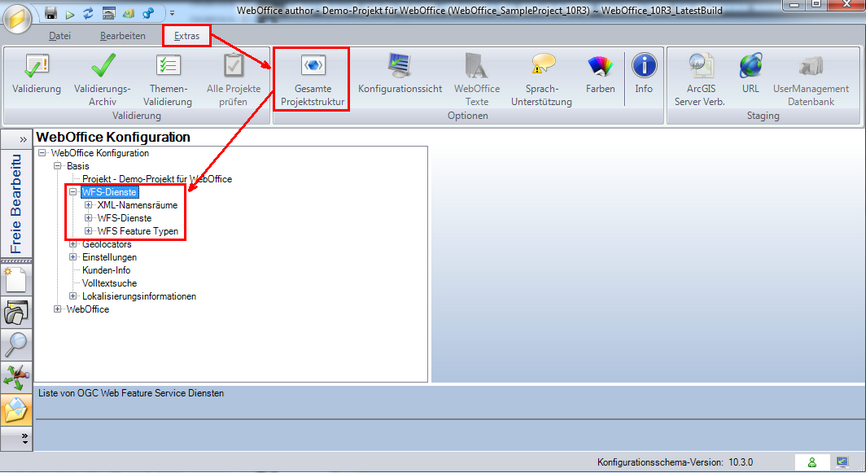Toggle Gesamte Projektstruktur view
The image size is (866, 473).
click(x=312, y=80)
